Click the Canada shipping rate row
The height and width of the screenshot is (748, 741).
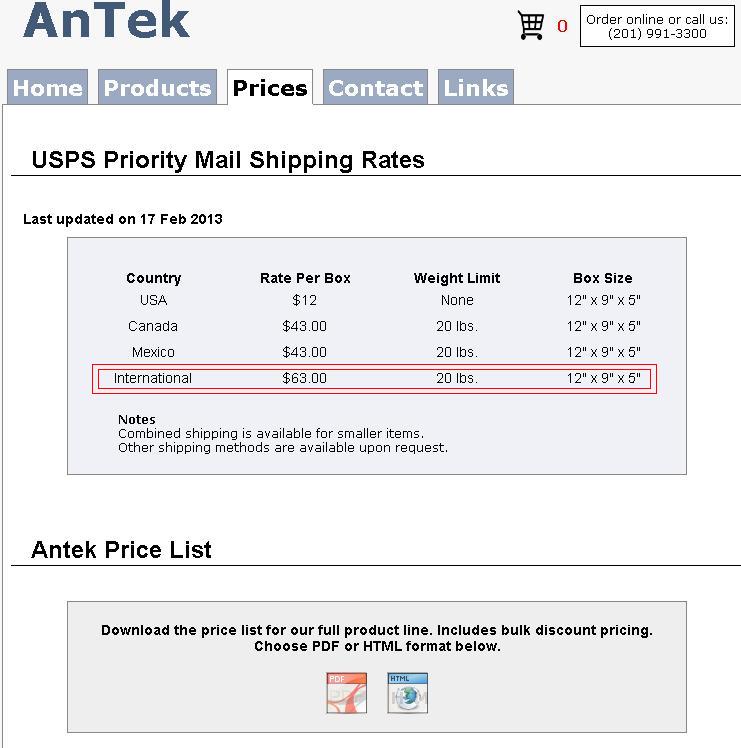pos(375,326)
